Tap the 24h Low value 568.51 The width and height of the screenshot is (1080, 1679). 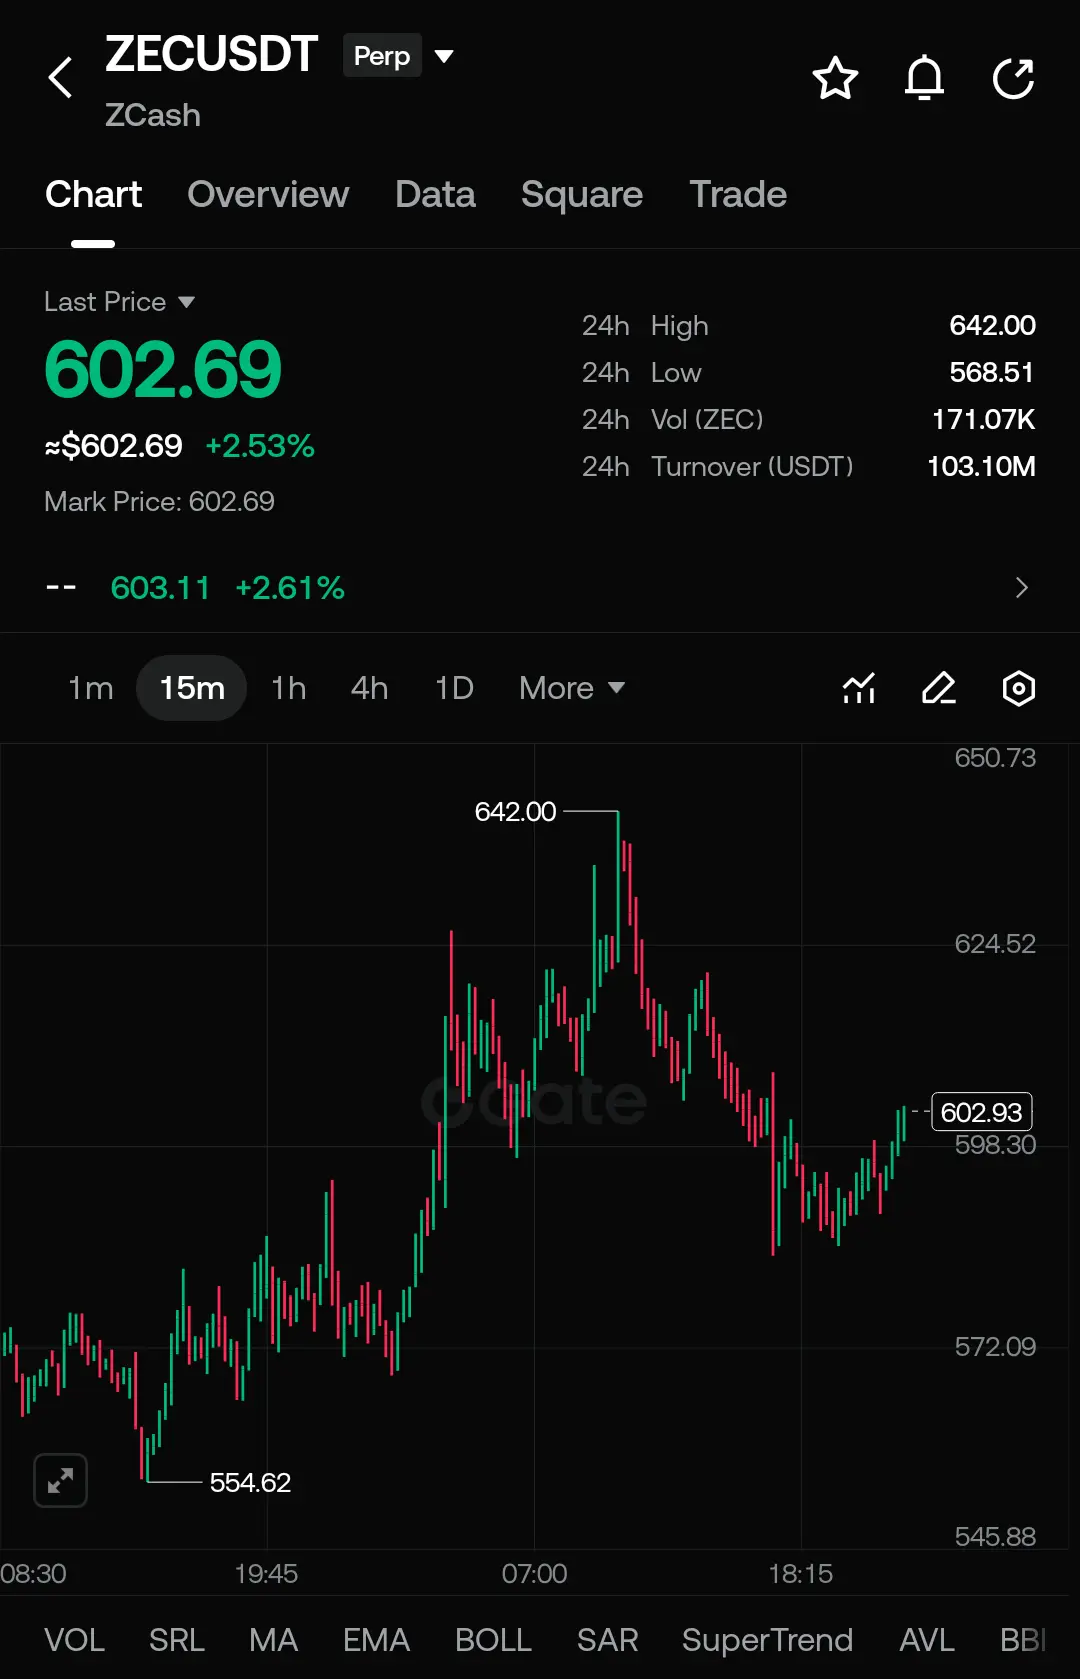tap(991, 372)
